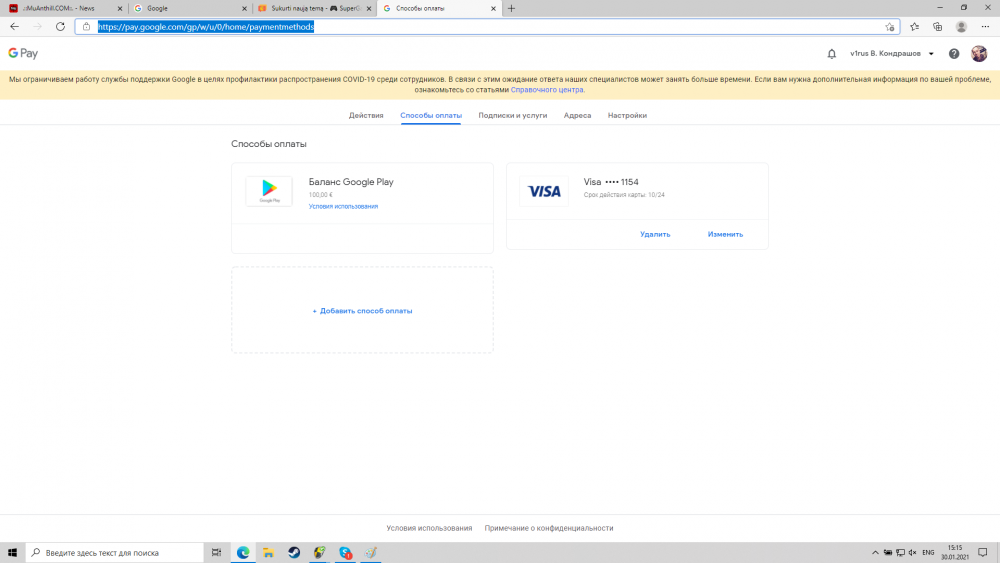The image size is (1000, 563).
Task: Click the Windows taskbar search field
Action: click(115, 553)
